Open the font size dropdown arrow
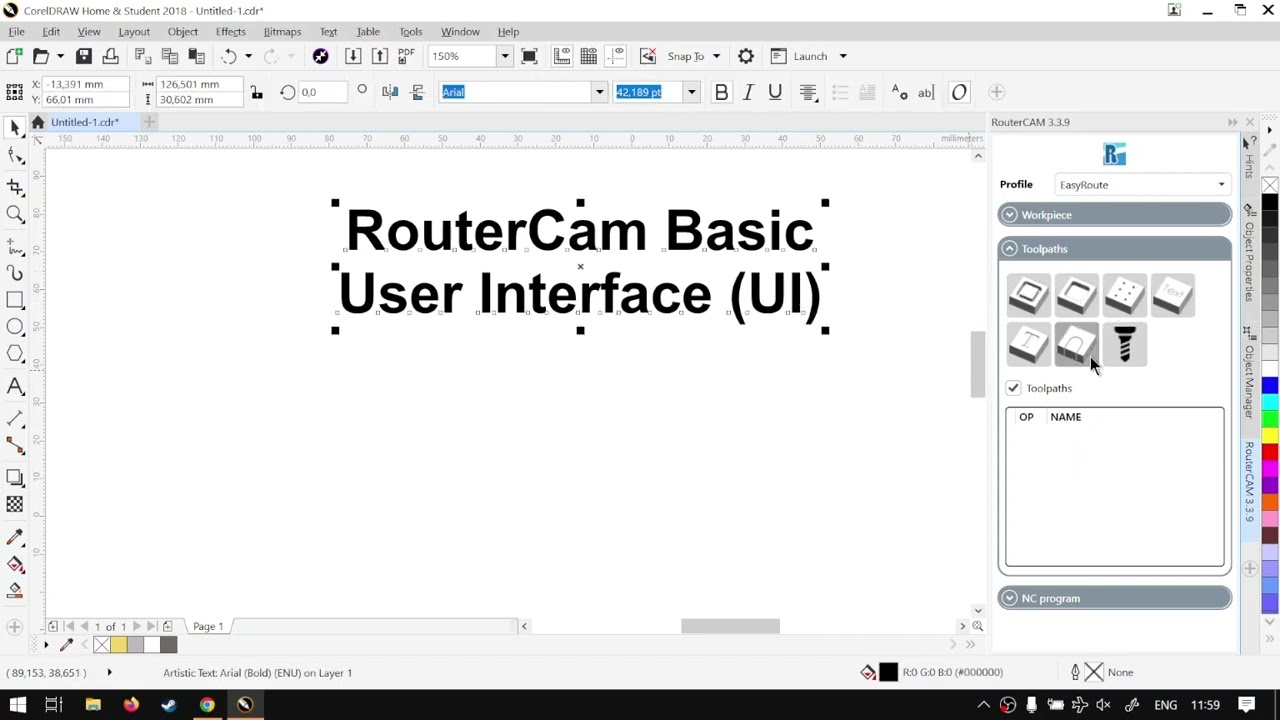Viewport: 1280px width, 720px height. (x=691, y=92)
